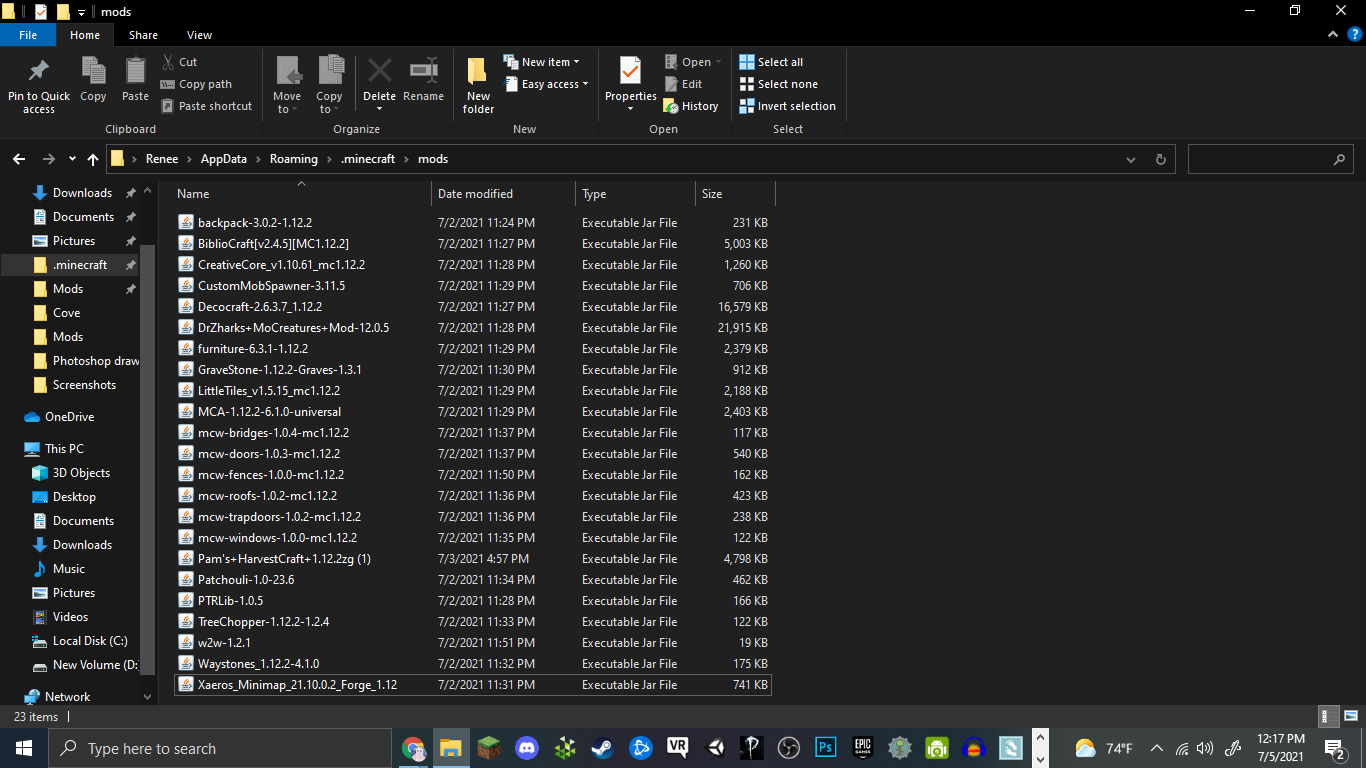The width and height of the screenshot is (1366, 768).
Task: Click the Help question mark icon
Action: [1354, 35]
